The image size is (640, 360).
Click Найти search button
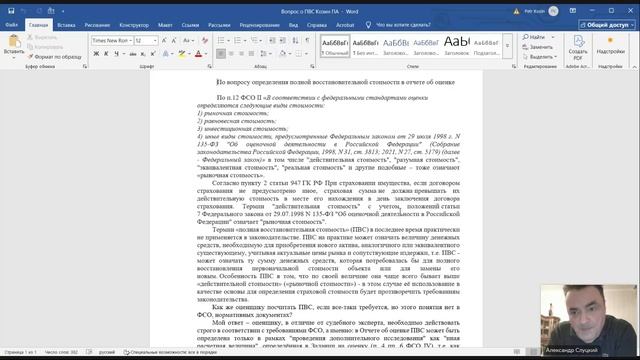pyautogui.click(x=534, y=37)
